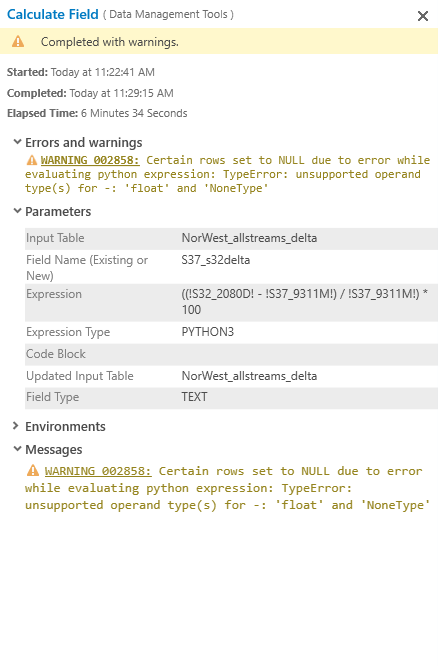Screen dimensions: 438x666
Task: Collapse the Messages section
Action: [x=17, y=449]
